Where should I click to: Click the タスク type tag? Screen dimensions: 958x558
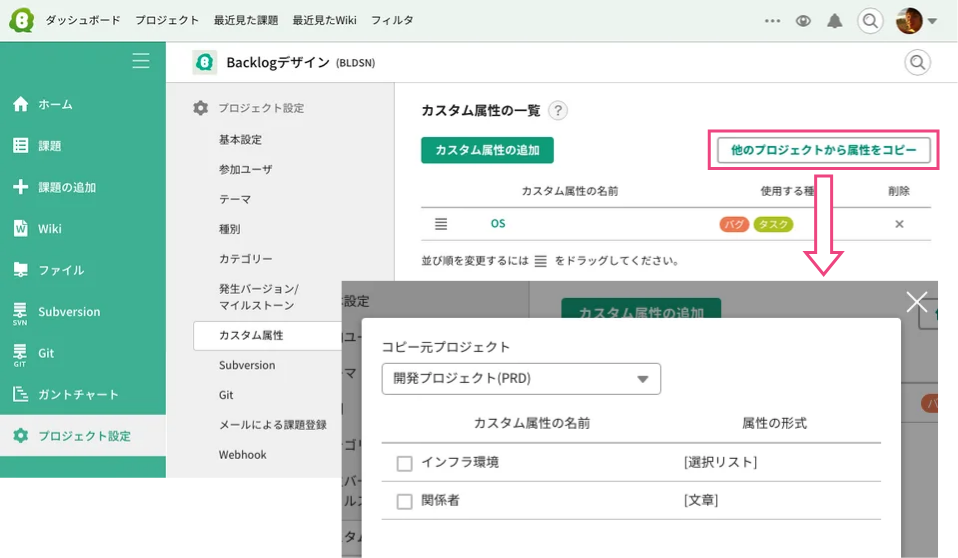(x=773, y=224)
